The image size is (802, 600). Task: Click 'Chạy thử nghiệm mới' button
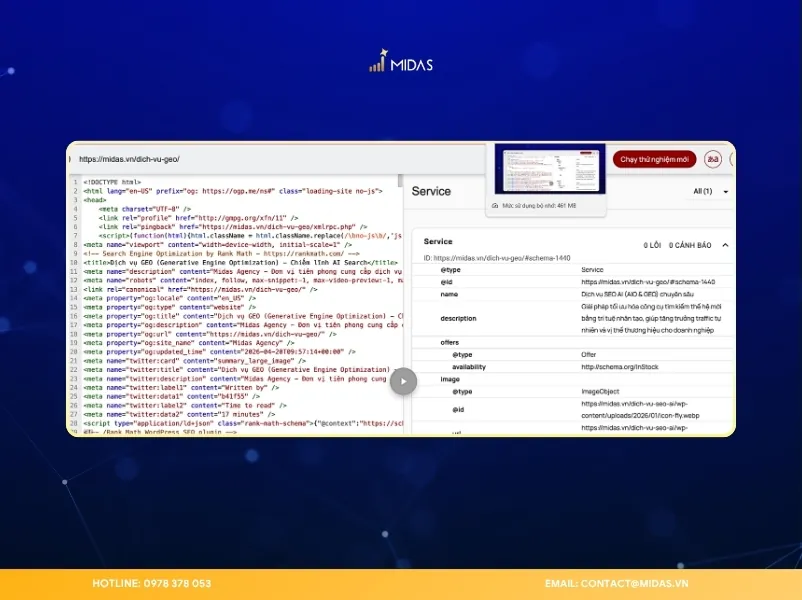click(654, 159)
